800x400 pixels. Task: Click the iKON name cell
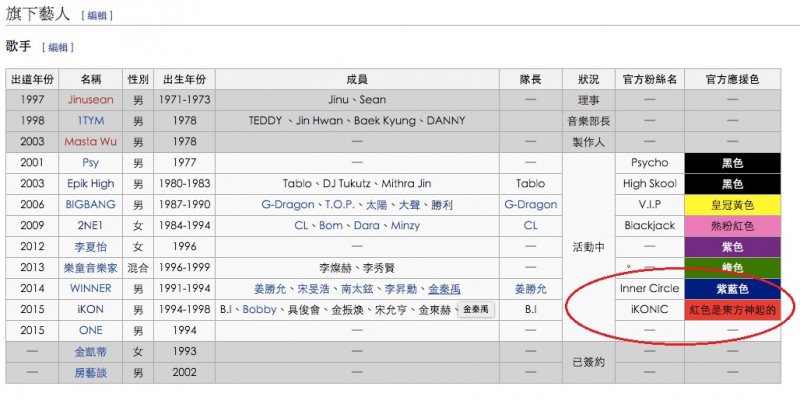click(91, 309)
